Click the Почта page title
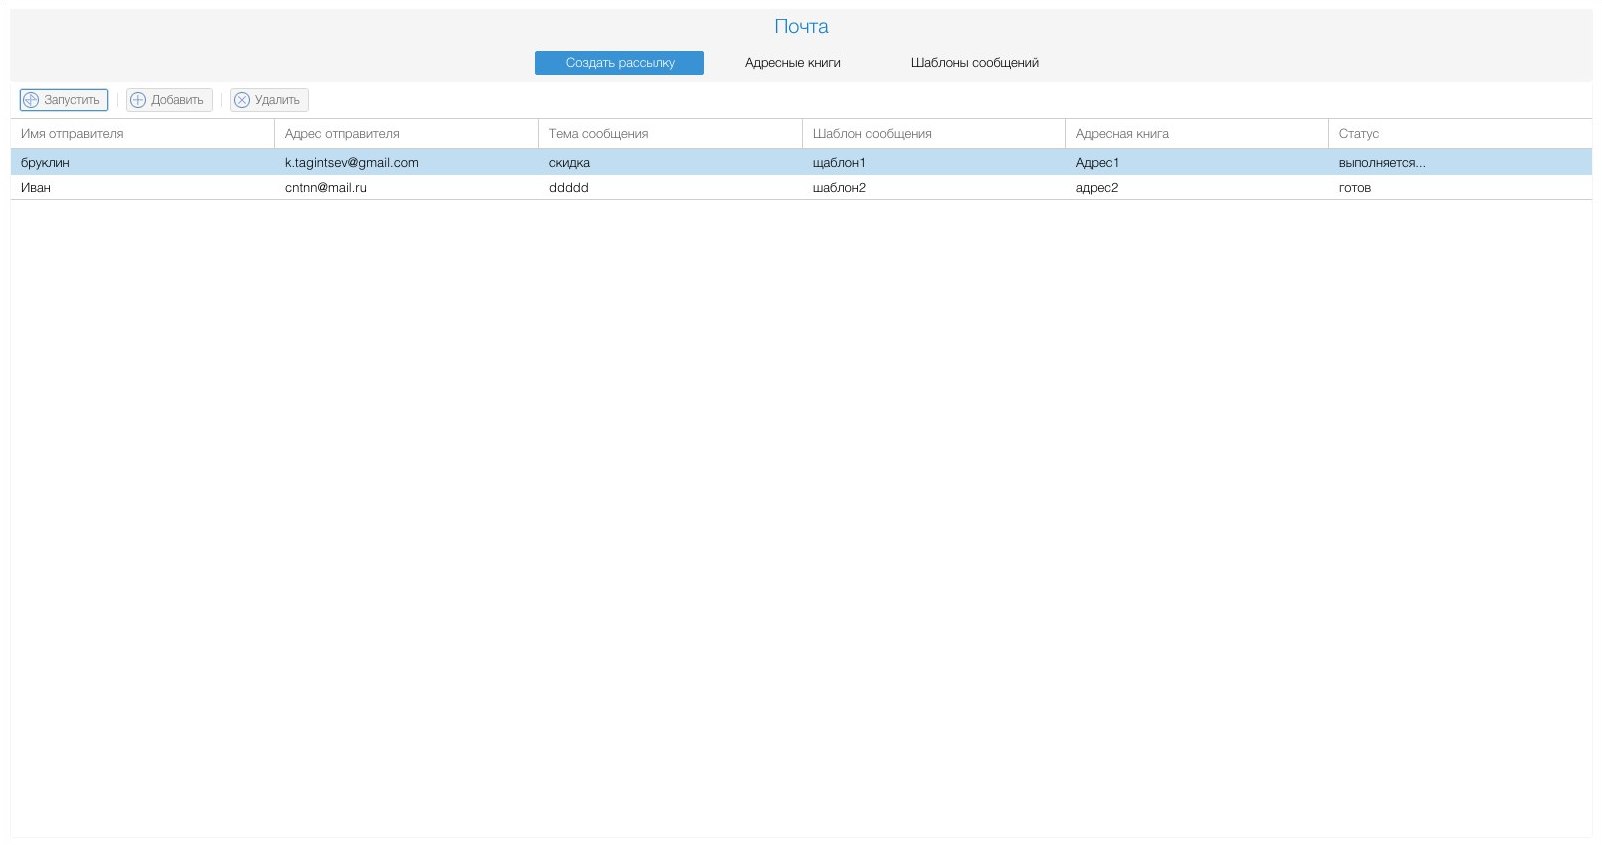This screenshot has width=1602, height=845. click(x=801, y=27)
